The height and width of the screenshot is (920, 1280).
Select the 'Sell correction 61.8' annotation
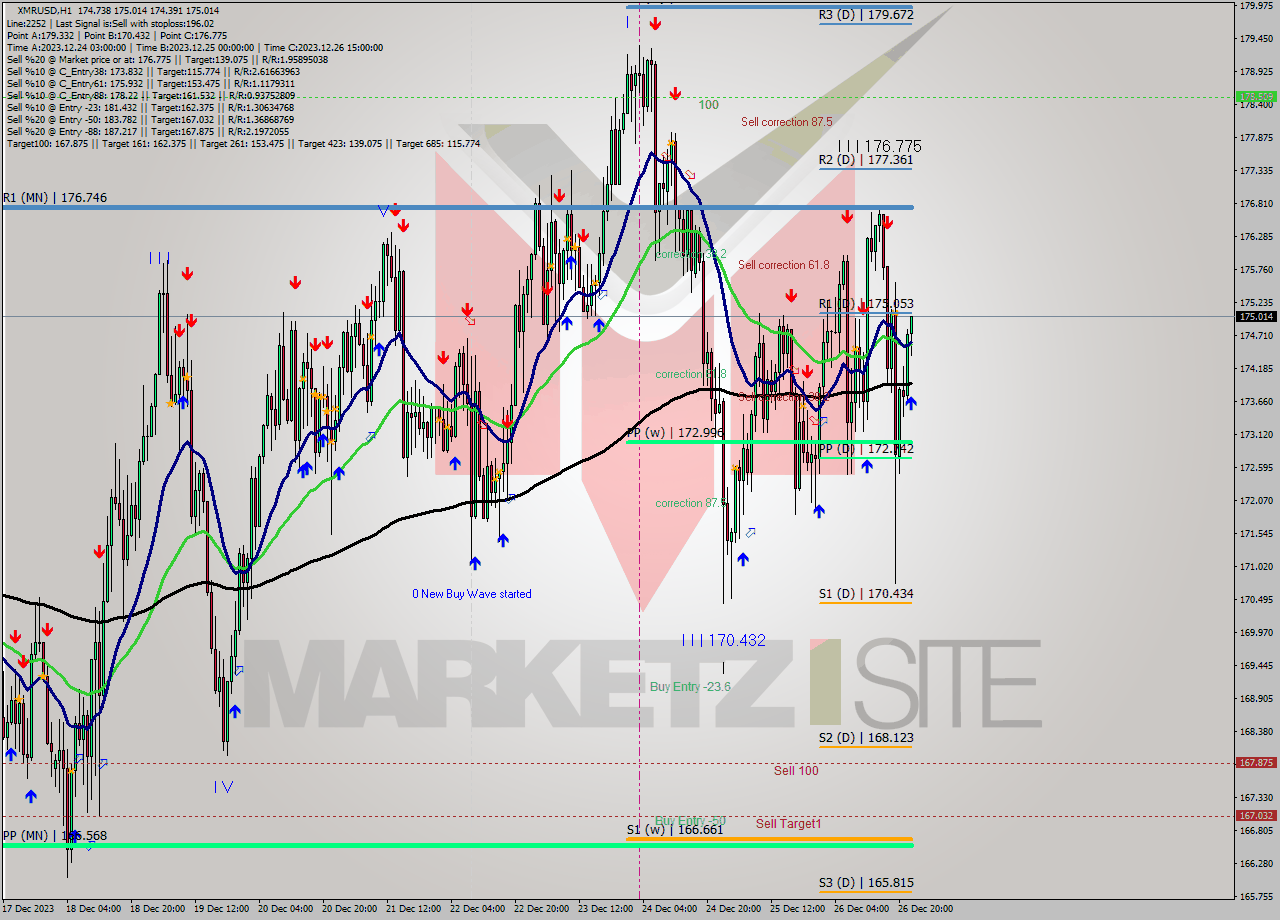(x=784, y=265)
